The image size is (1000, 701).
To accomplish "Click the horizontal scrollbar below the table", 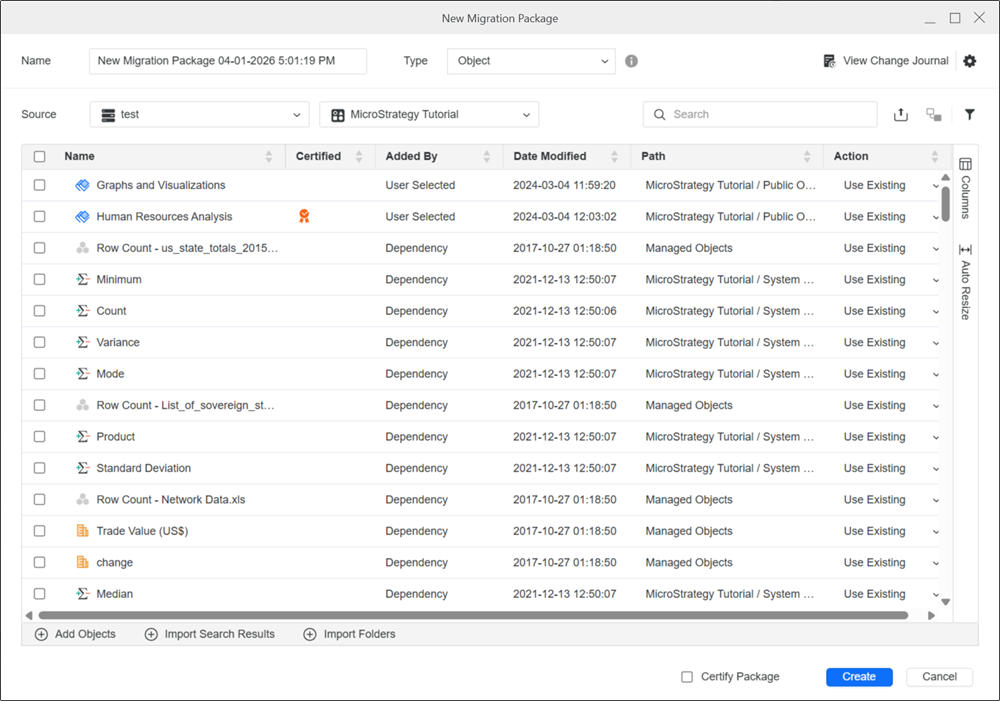I will coord(470,616).
